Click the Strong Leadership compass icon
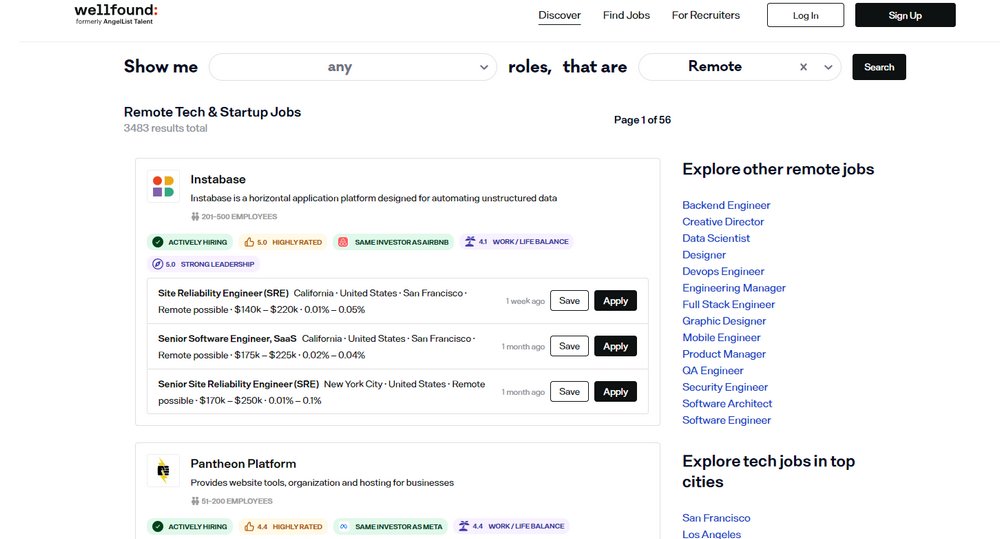This screenshot has width=1000, height=539. [x=158, y=264]
